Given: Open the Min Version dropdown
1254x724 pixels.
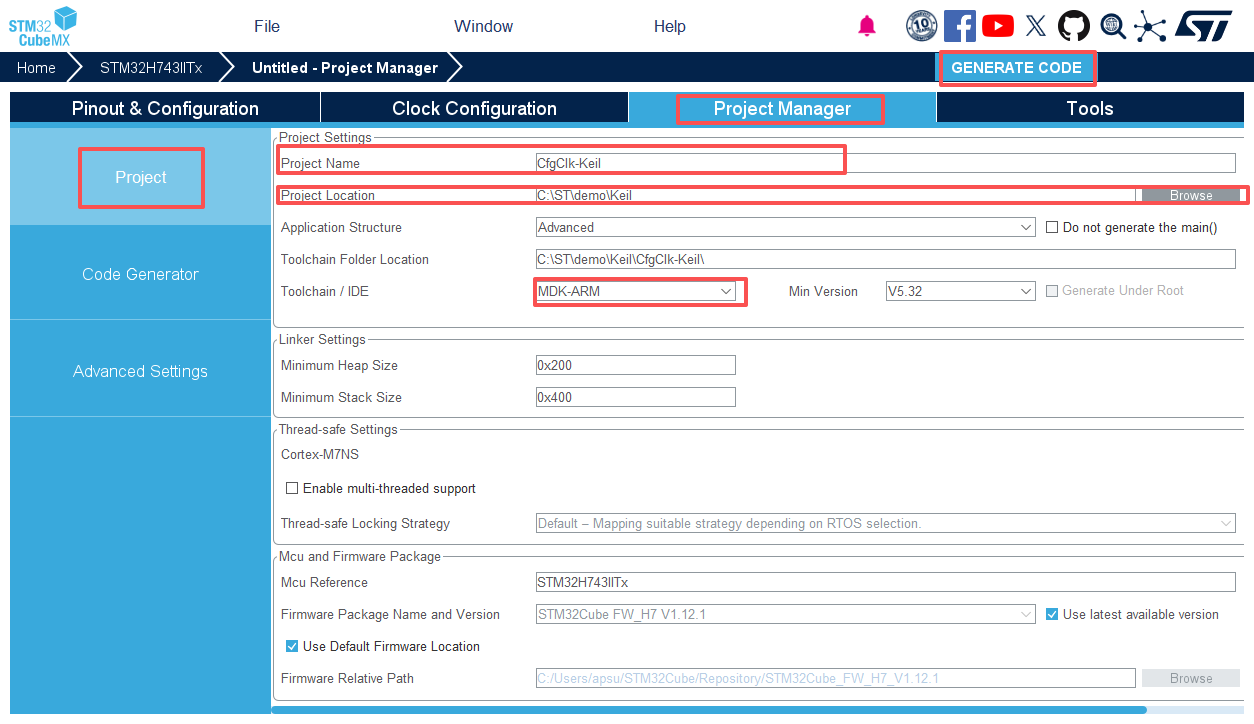Looking at the screenshot, I should (960, 291).
